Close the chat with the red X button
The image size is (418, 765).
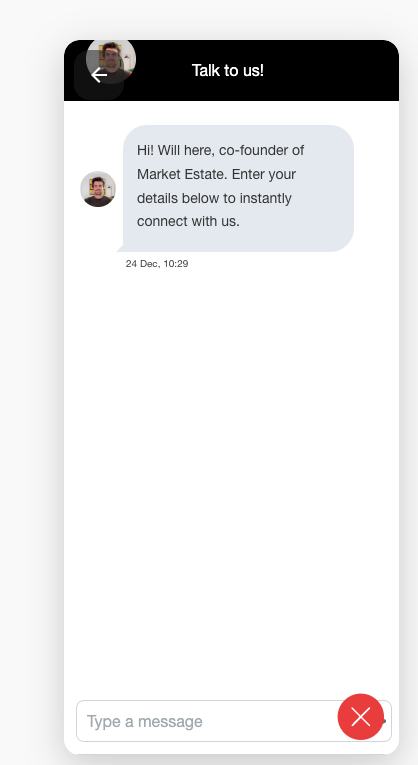point(361,717)
